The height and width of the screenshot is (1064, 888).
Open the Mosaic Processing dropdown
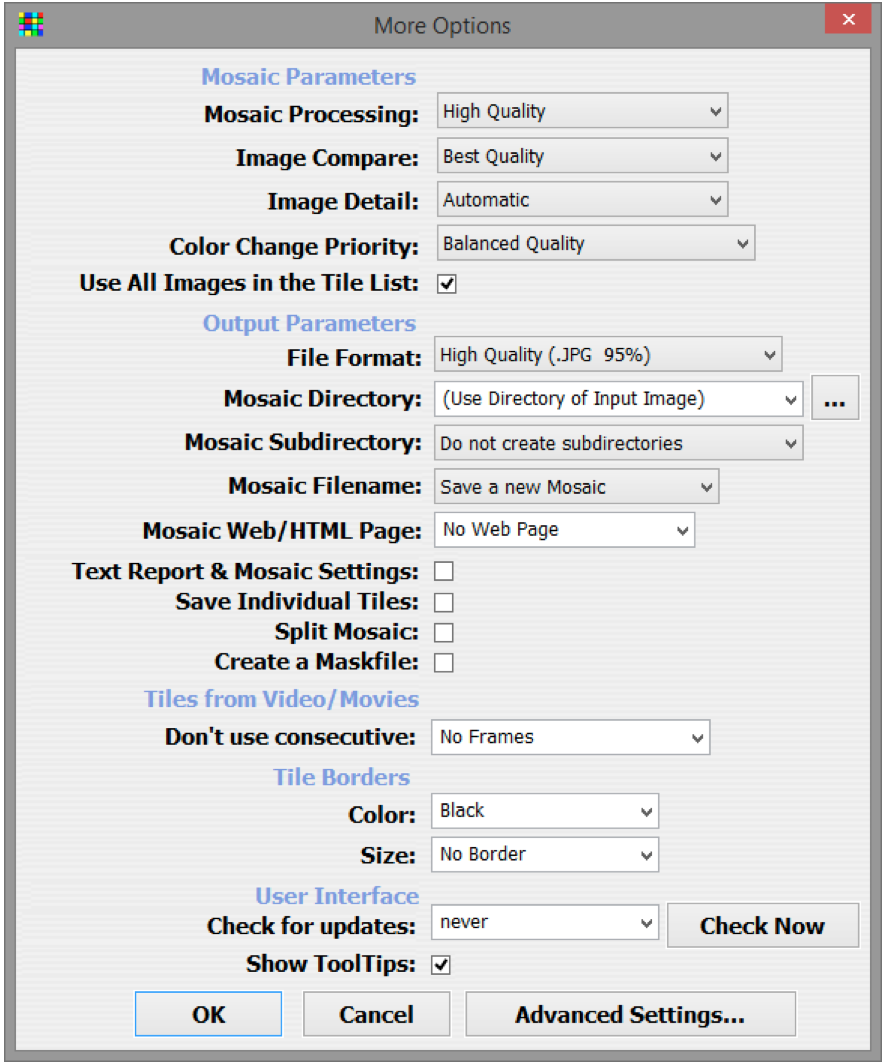point(583,111)
